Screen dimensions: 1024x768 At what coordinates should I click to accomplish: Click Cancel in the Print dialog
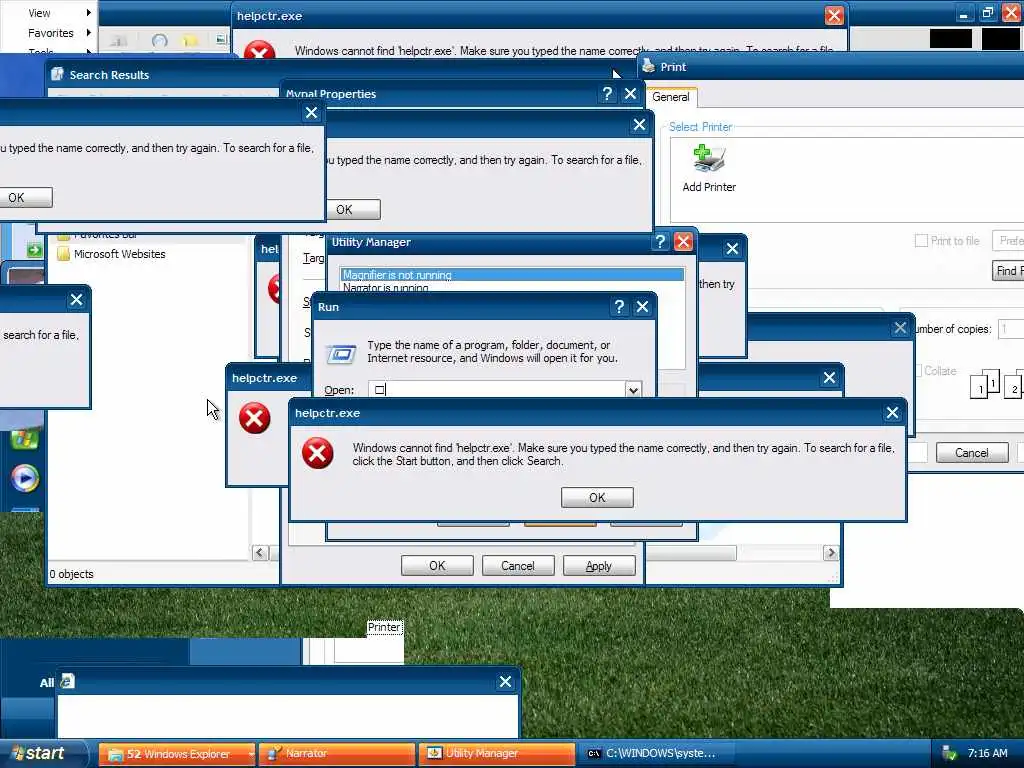click(x=972, y=453)
